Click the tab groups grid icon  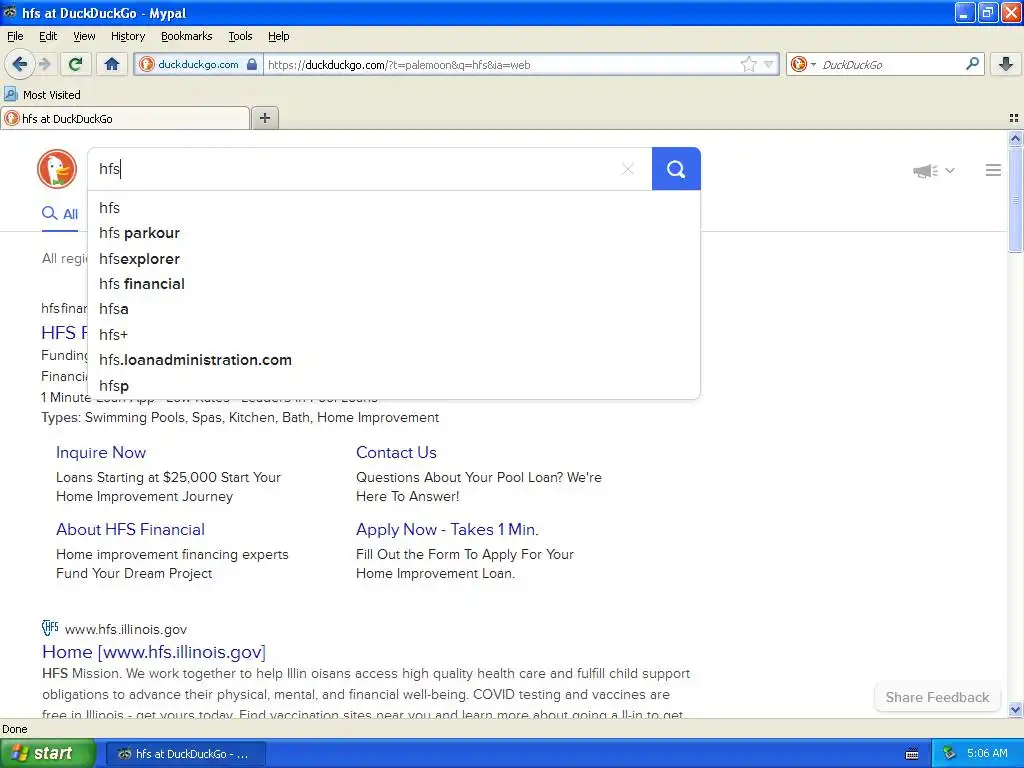coord(1014,118)
